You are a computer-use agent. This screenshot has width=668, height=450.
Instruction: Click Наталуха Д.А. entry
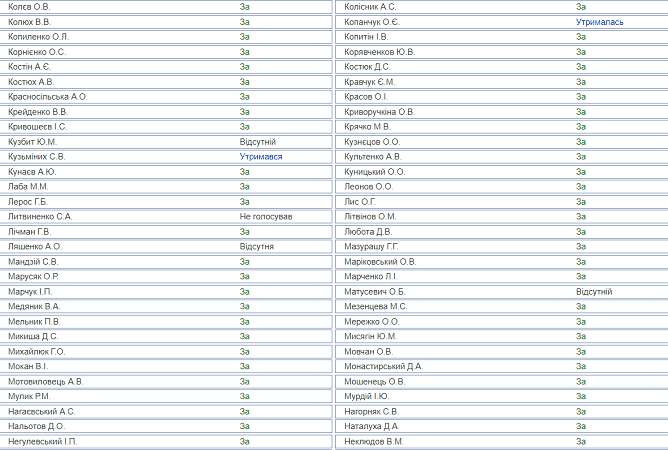click(x=371, y=426)
